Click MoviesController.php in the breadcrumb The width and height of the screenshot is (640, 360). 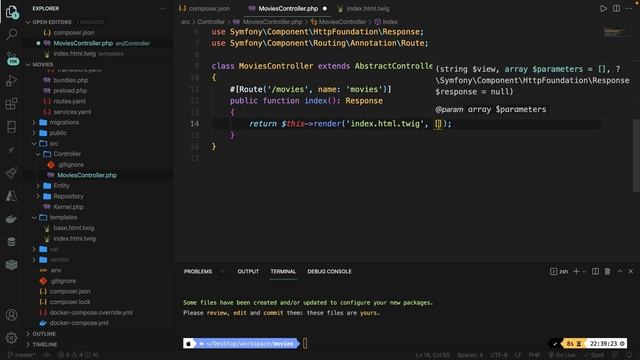(x=268, y=22)
